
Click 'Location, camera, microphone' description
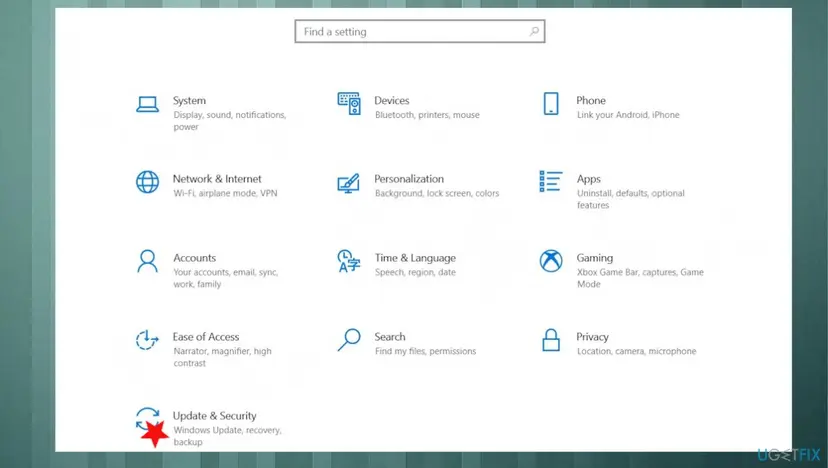tap(636, 351)
